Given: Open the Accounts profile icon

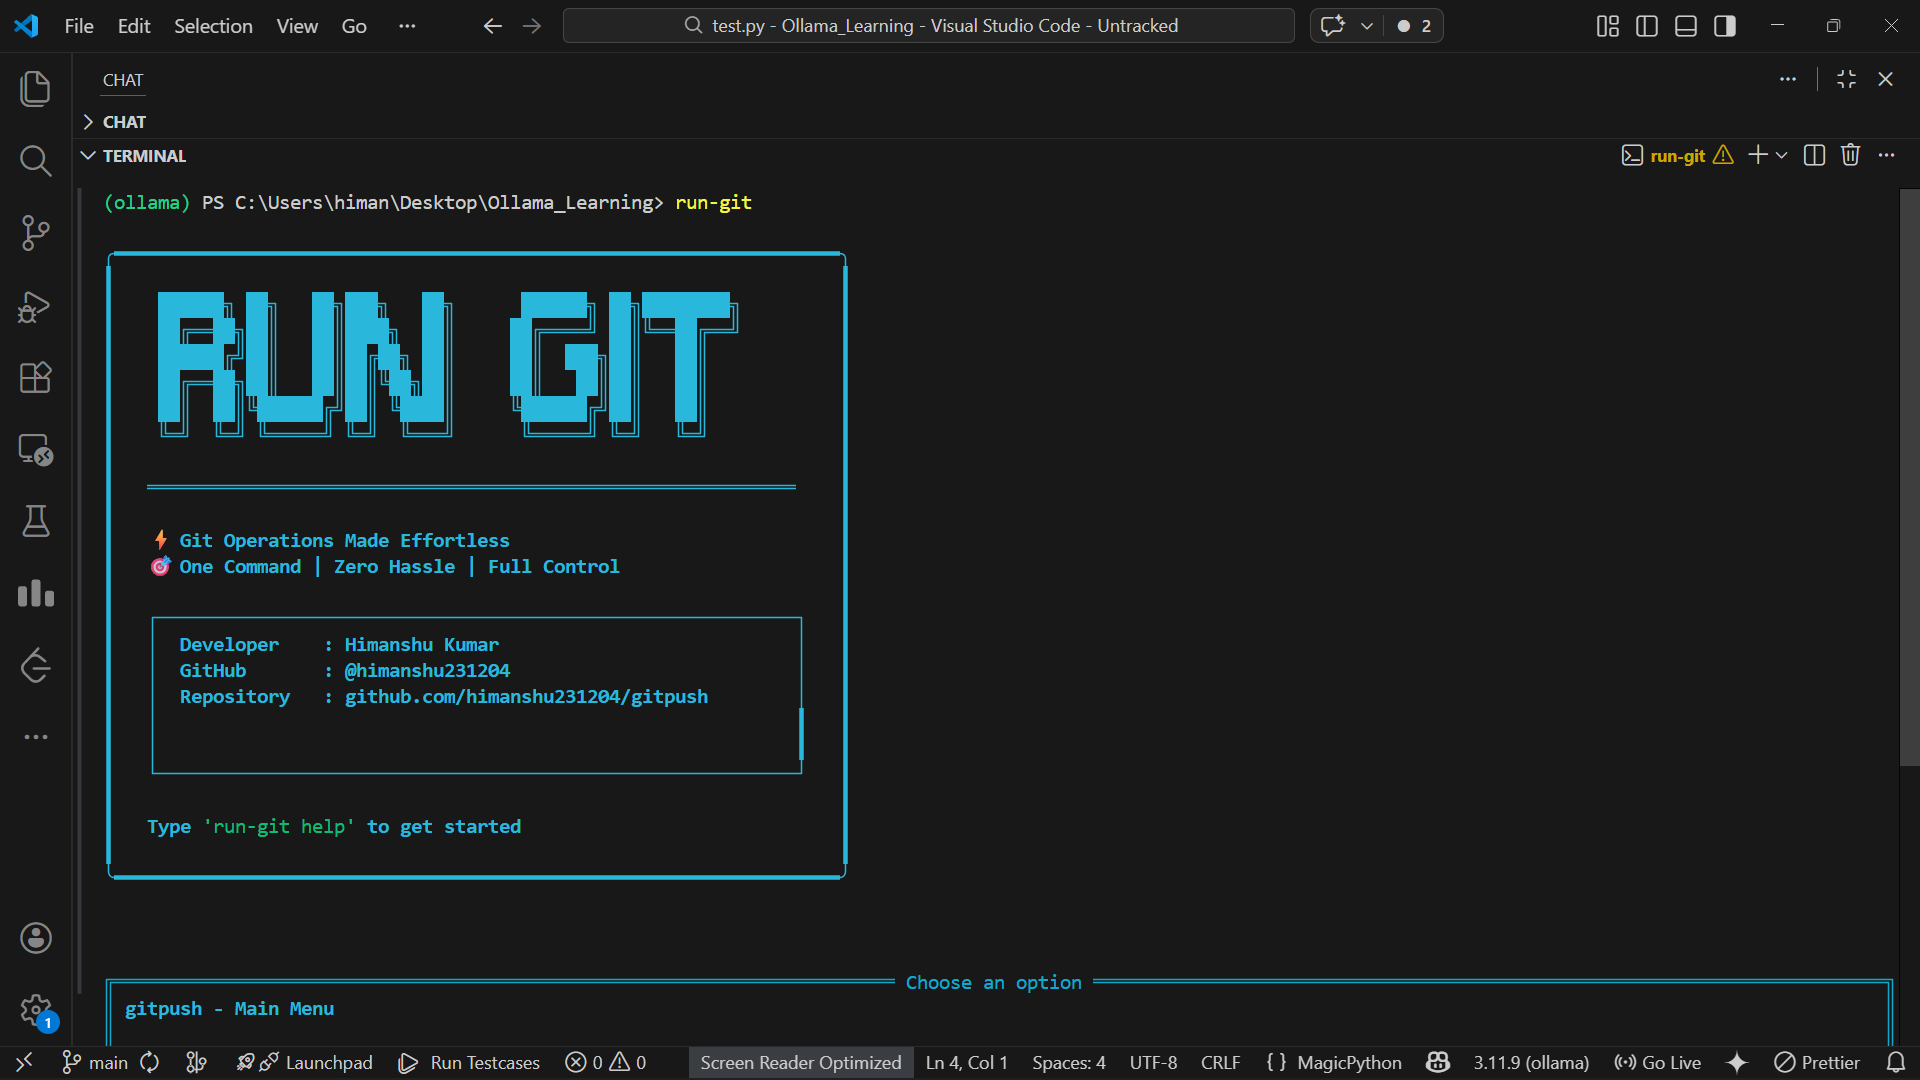Looking at the screenshot, I should pyautogui.click(x=36, y=938).
